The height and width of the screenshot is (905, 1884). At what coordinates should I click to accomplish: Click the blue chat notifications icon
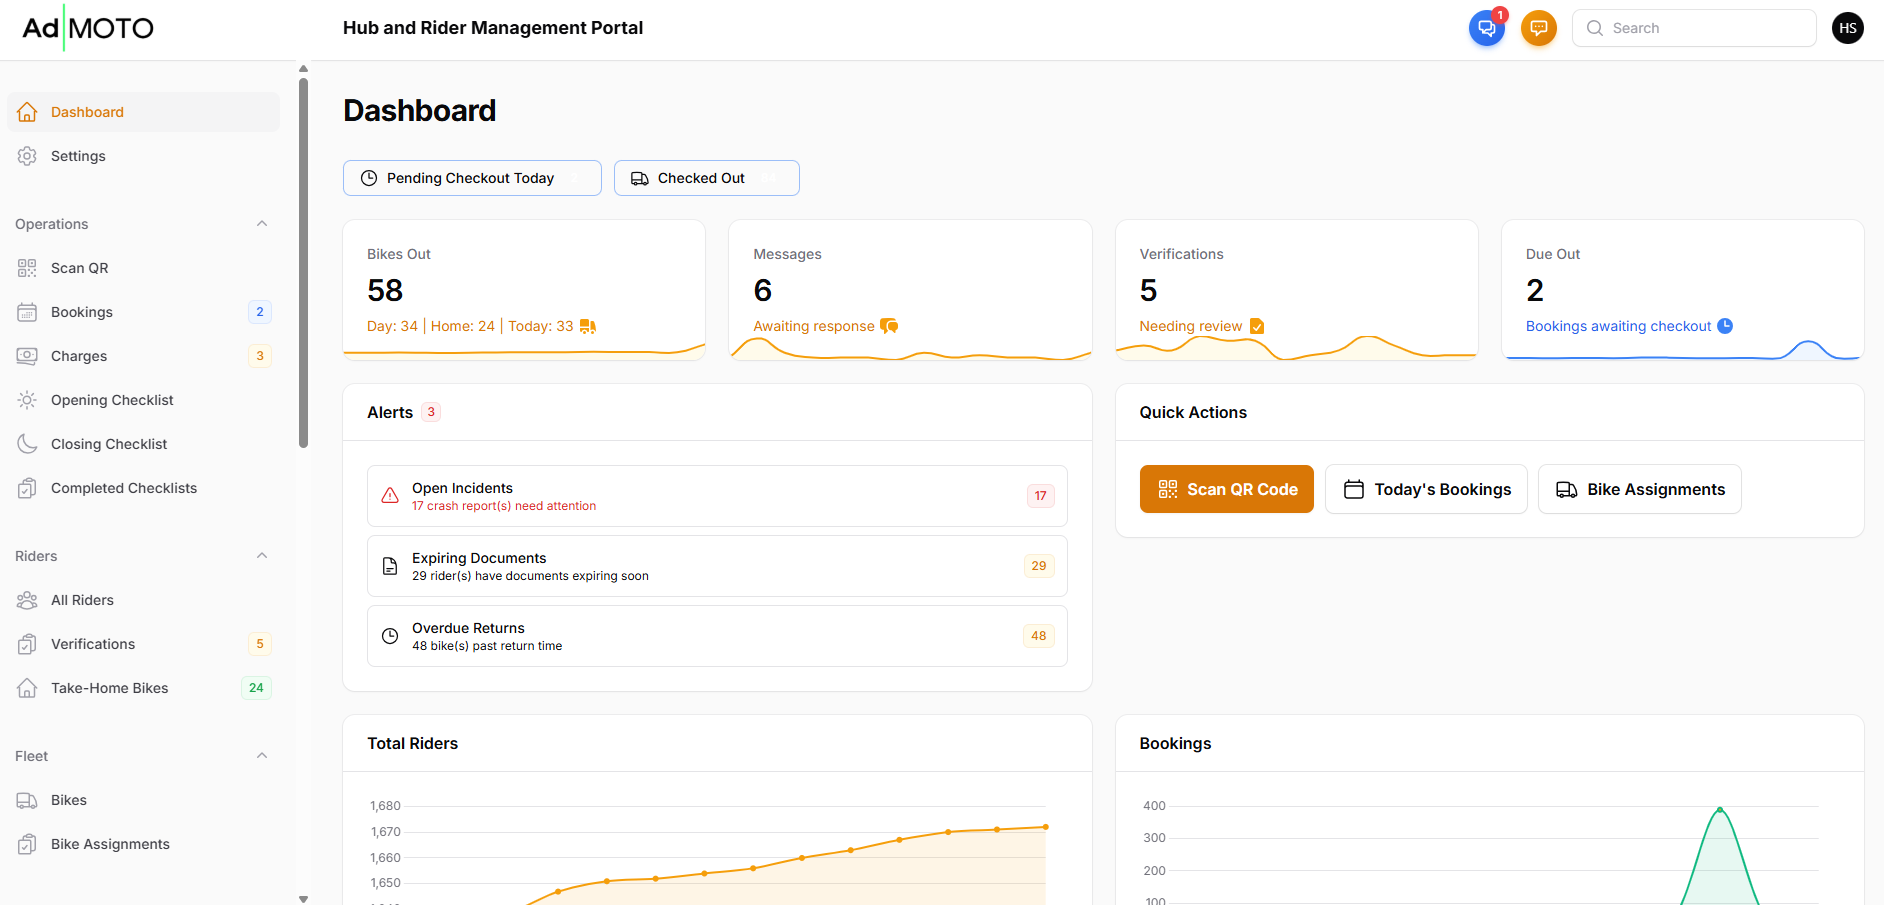1486,28
